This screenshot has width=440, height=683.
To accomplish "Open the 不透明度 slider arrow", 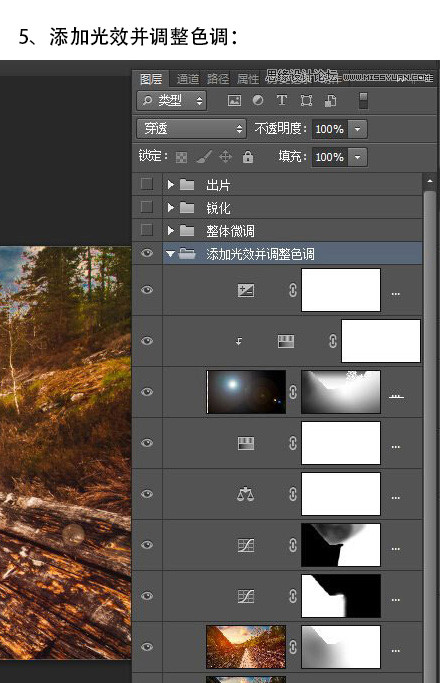I will [357, 129].
